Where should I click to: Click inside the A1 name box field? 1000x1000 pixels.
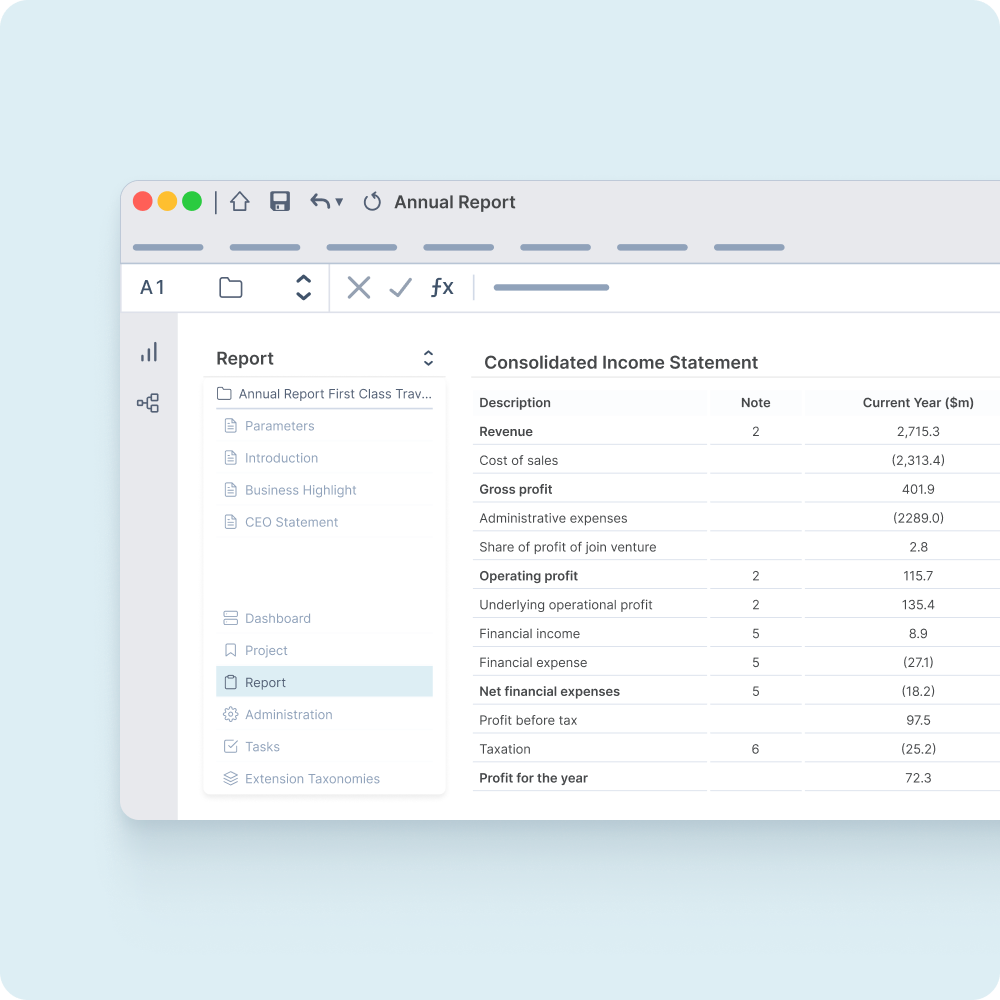pos(152,287)
